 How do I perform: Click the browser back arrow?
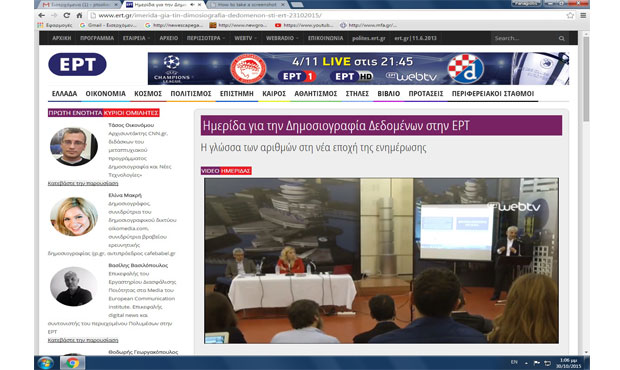point(42,15)
